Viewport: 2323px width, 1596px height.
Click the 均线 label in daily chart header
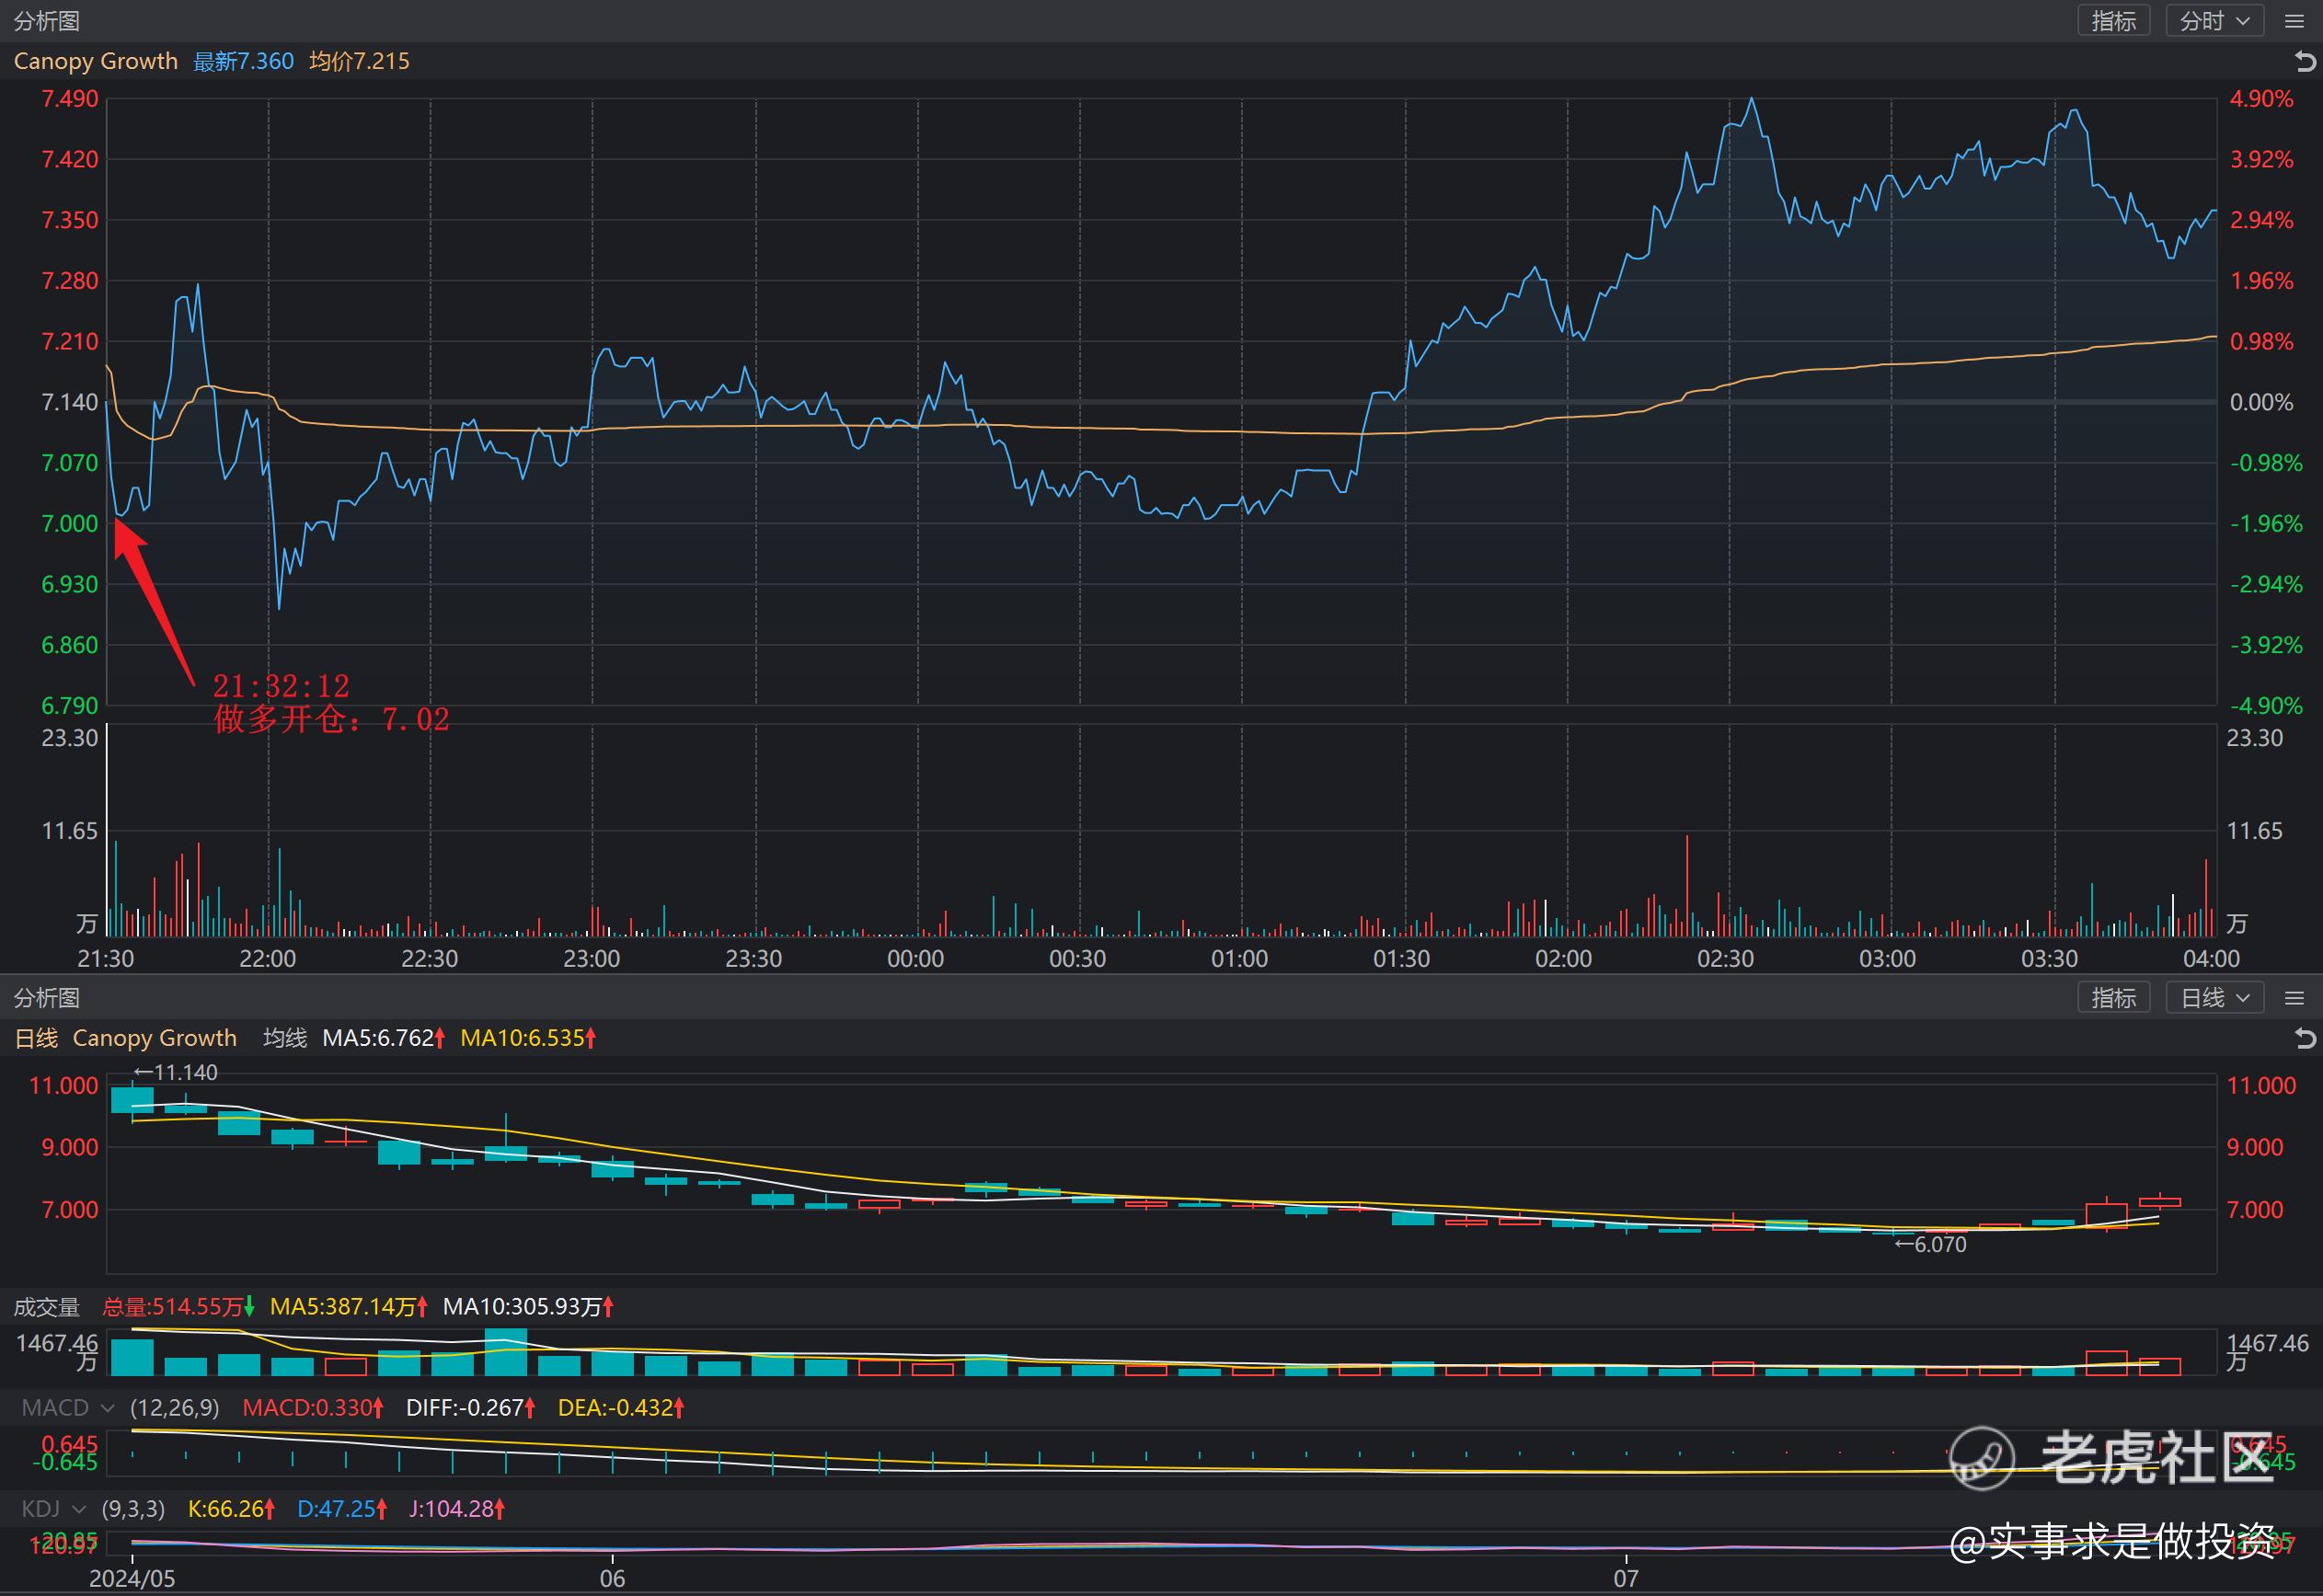click(285, 1039)
